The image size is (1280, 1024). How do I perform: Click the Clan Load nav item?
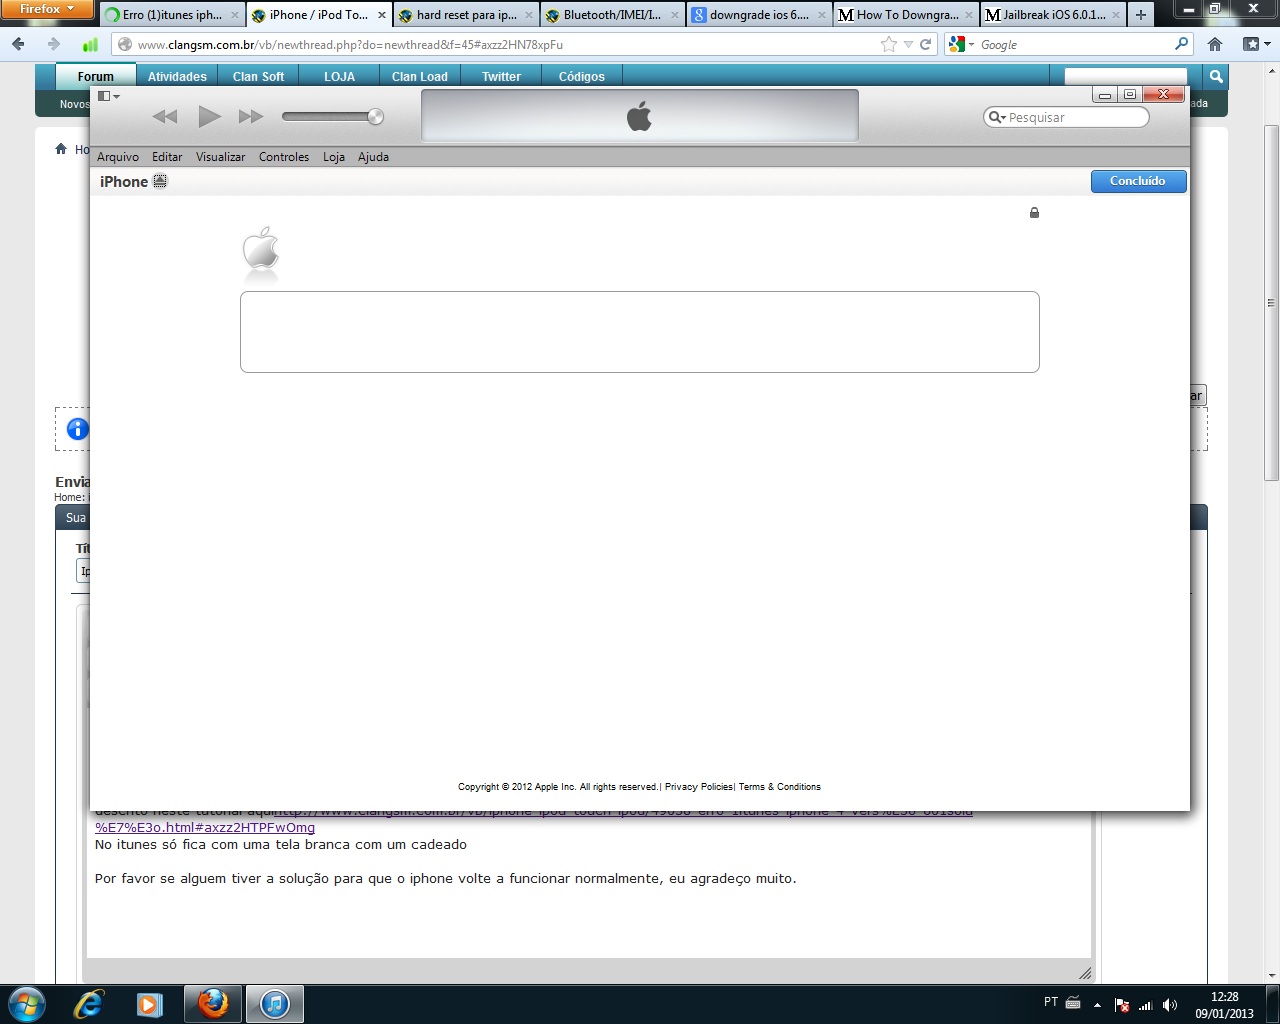pos(420,77)
